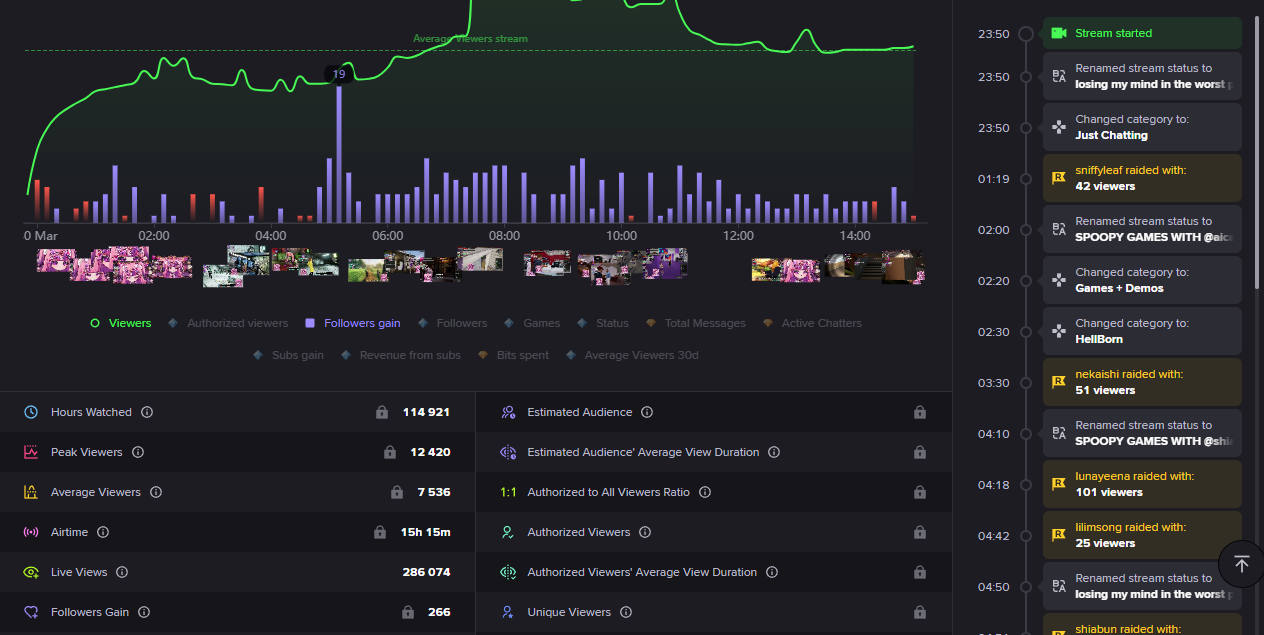Toggle the Total Messages chart series
The image size is (1264, 635).
pyautogui.click(x=696, y=323)
